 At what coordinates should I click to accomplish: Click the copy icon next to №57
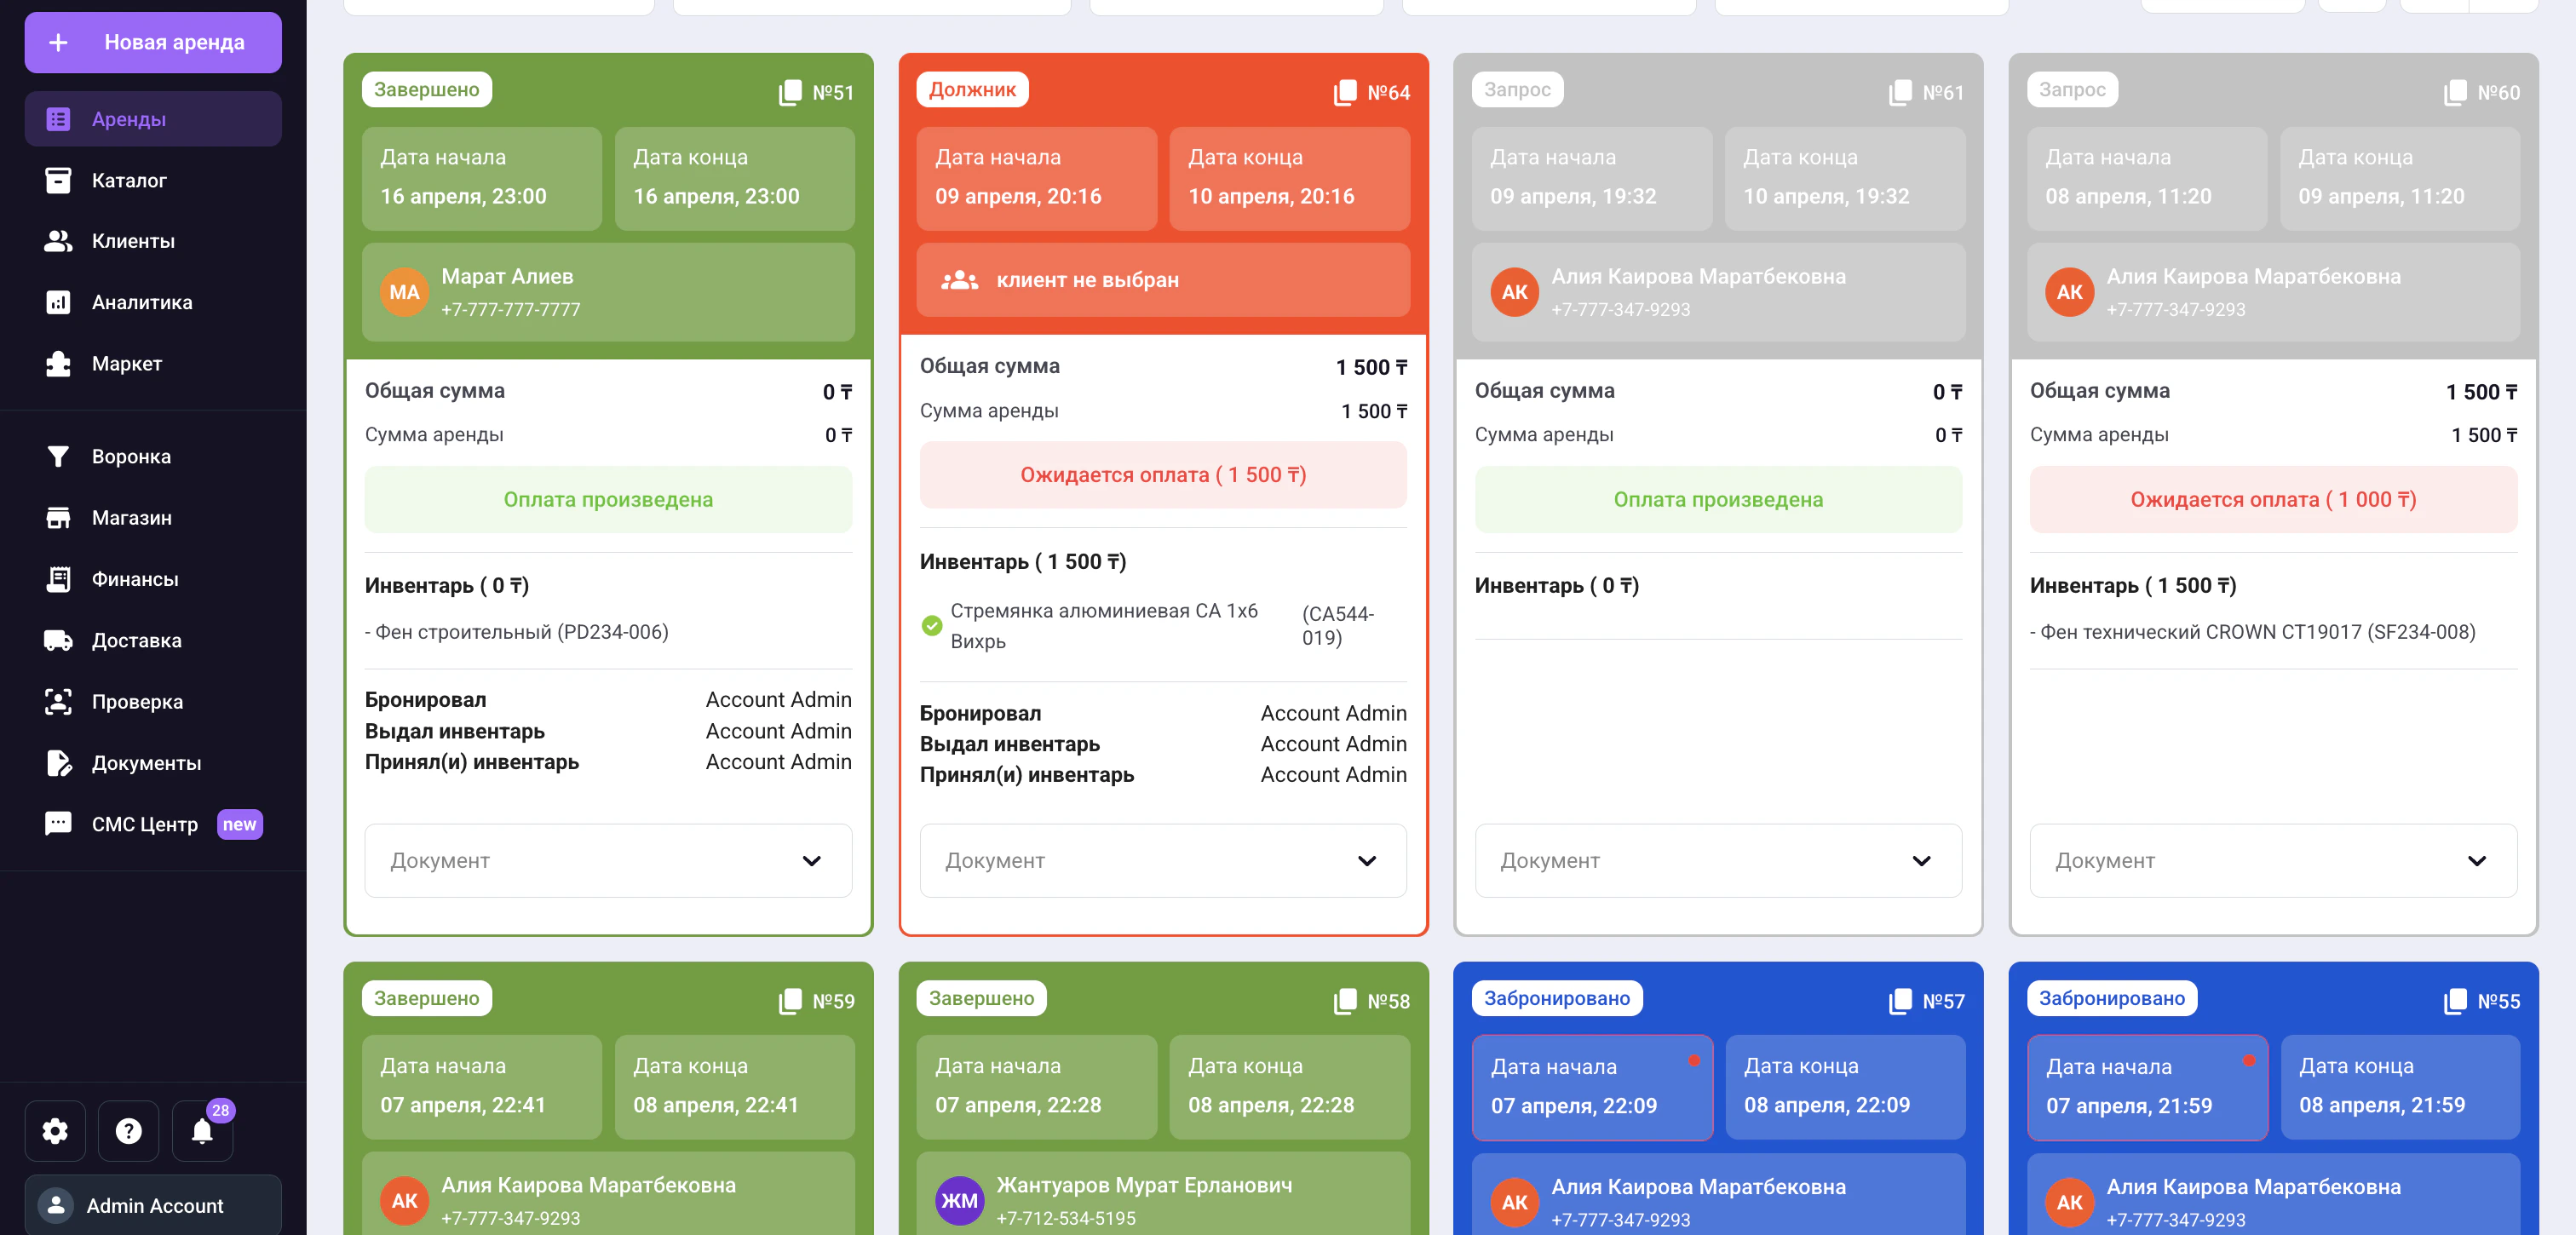tap(1900, 1002)
